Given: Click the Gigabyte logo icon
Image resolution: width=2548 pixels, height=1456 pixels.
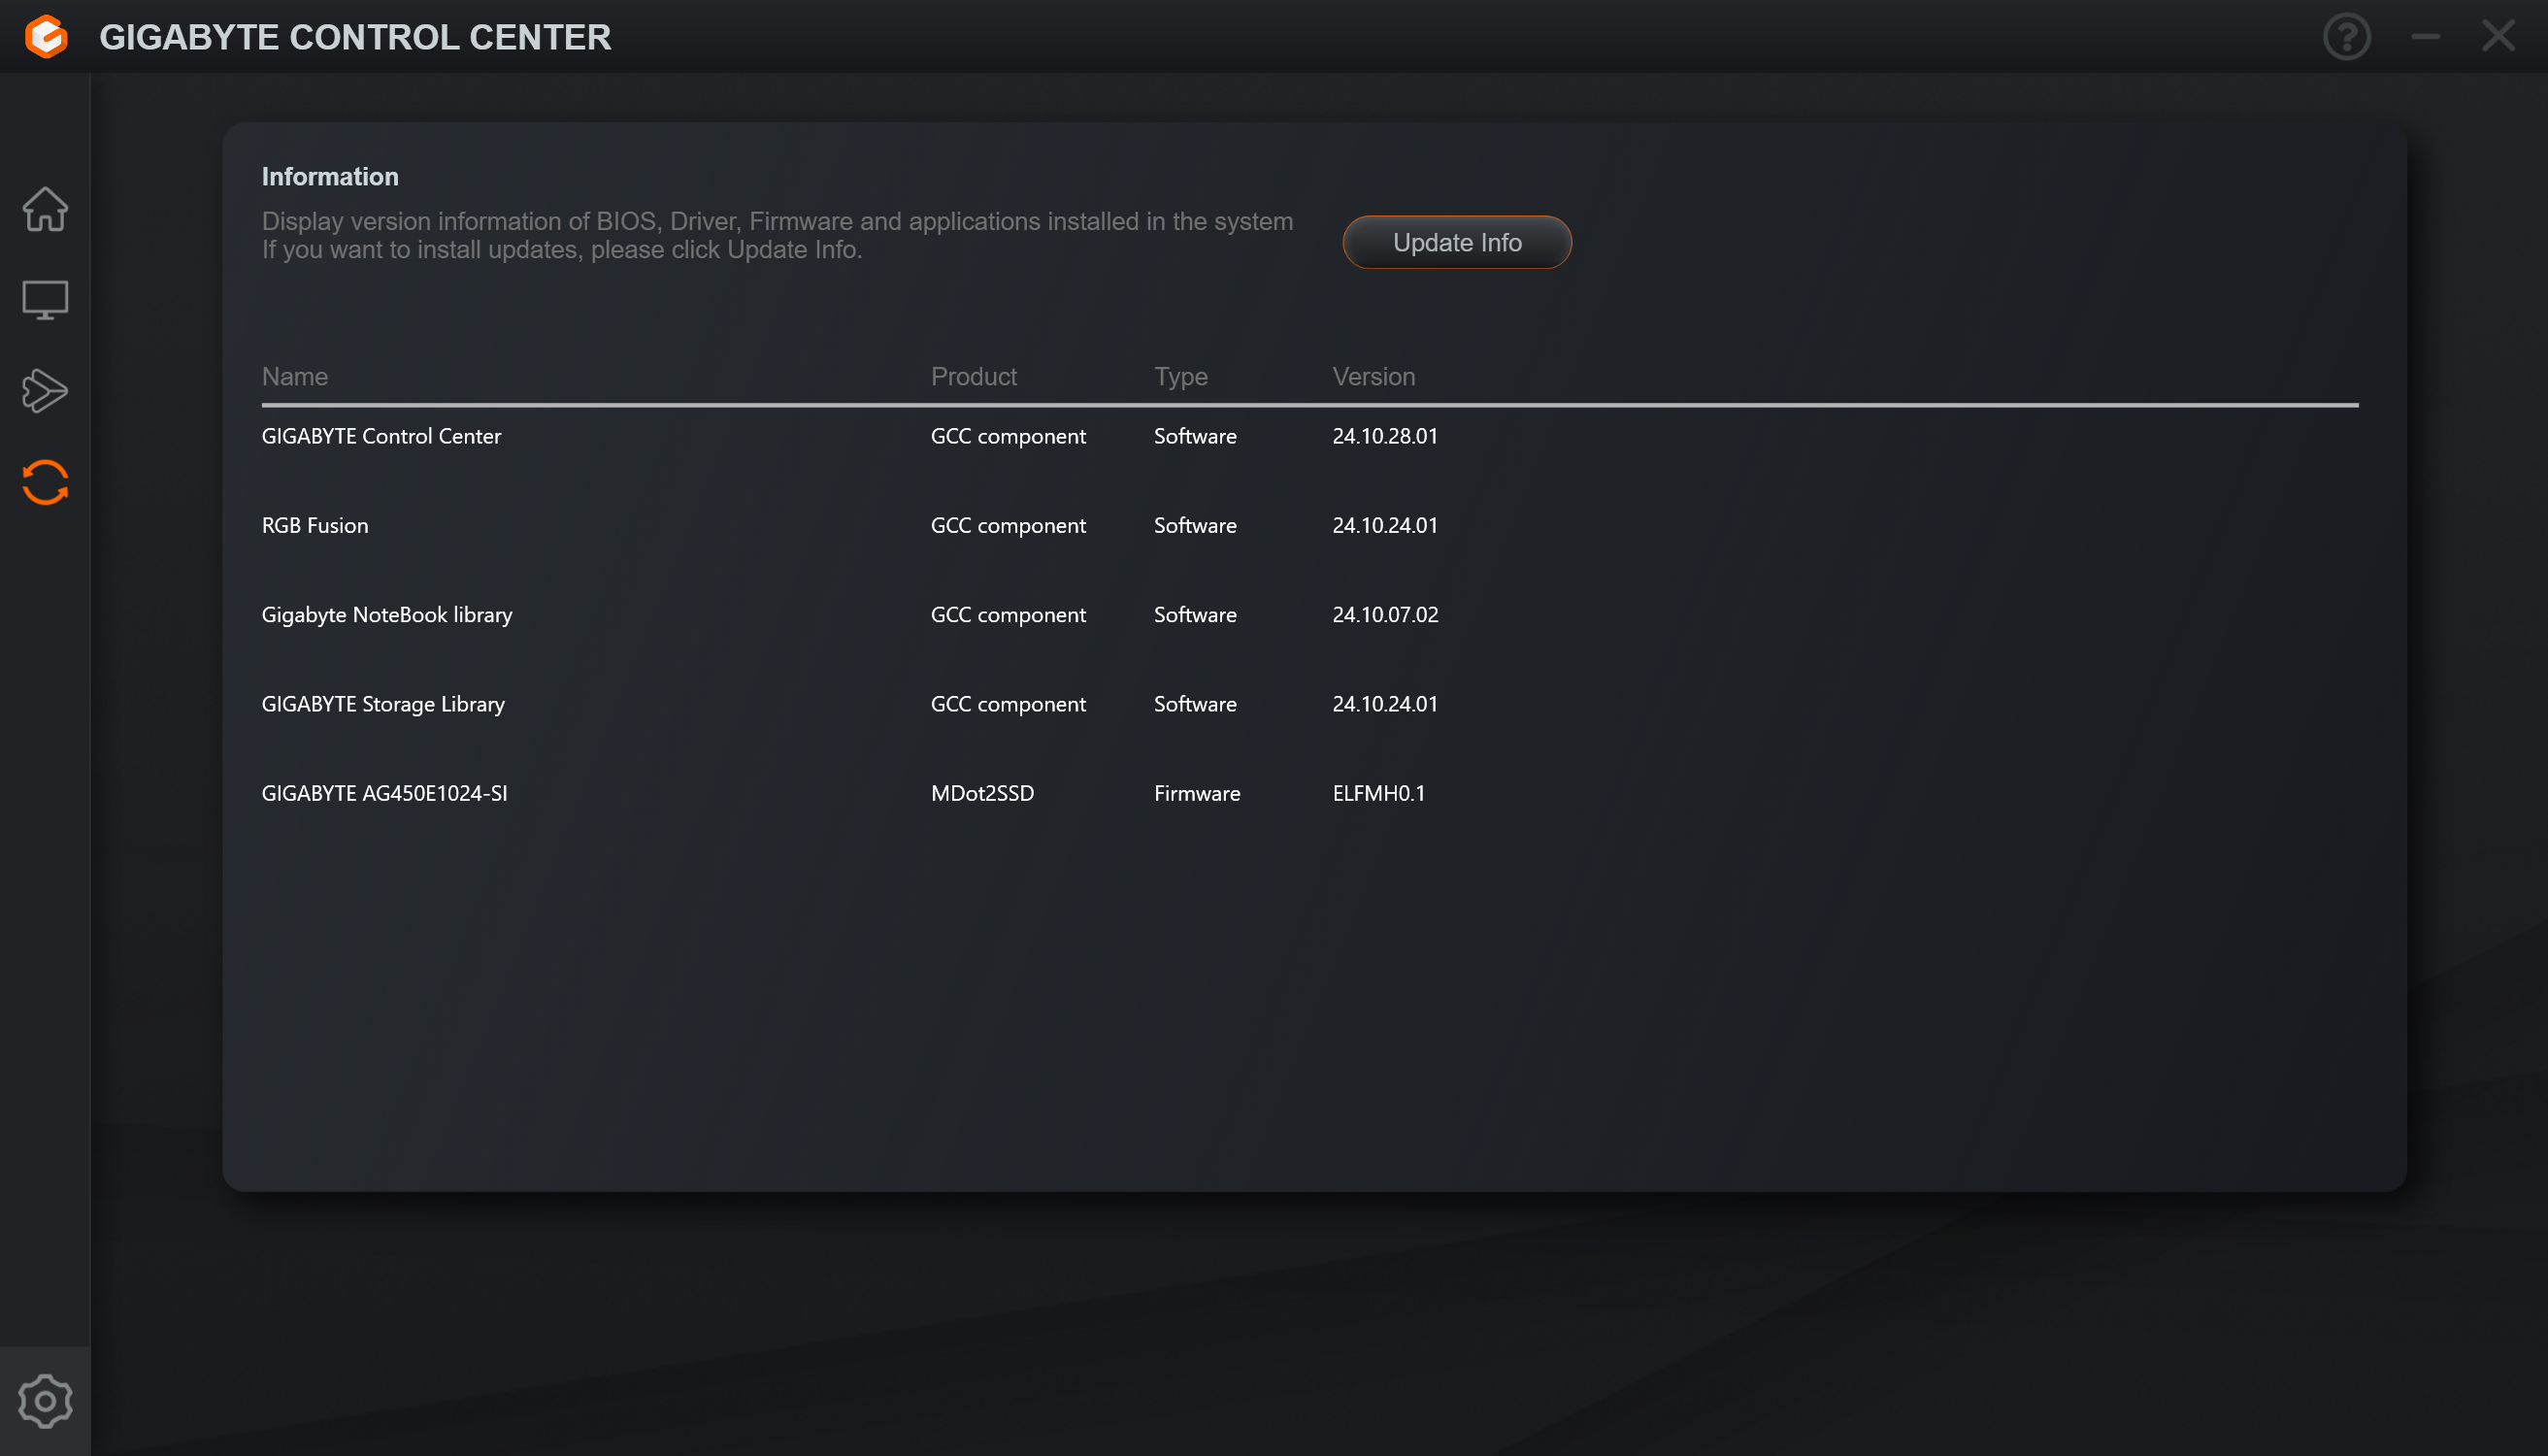Looking at the screenshot, I should tap(46, 37).
